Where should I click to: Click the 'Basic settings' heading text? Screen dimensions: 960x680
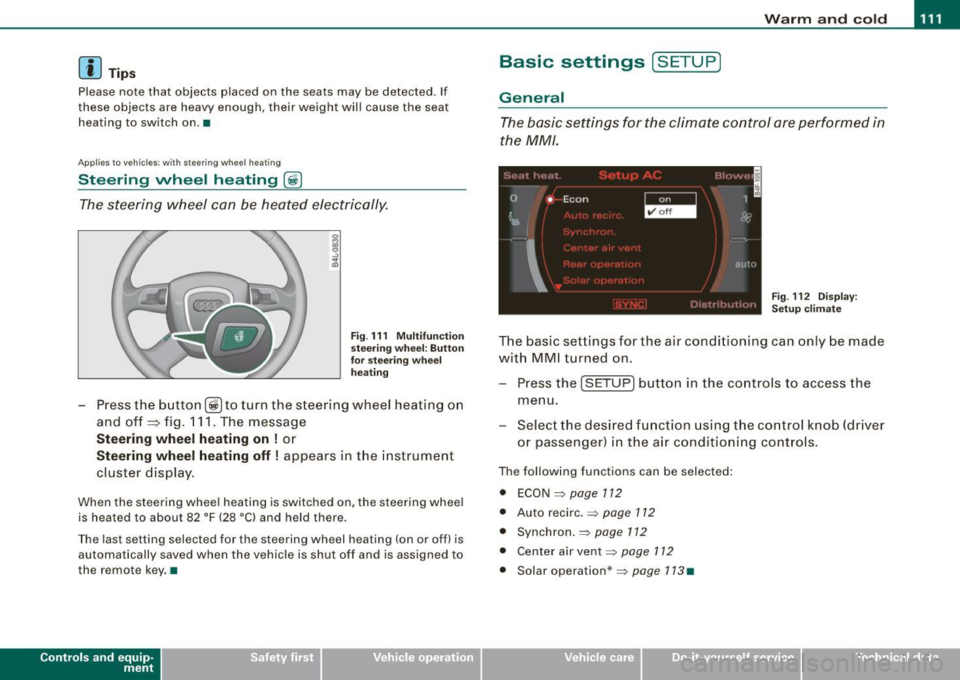point(572,62)
